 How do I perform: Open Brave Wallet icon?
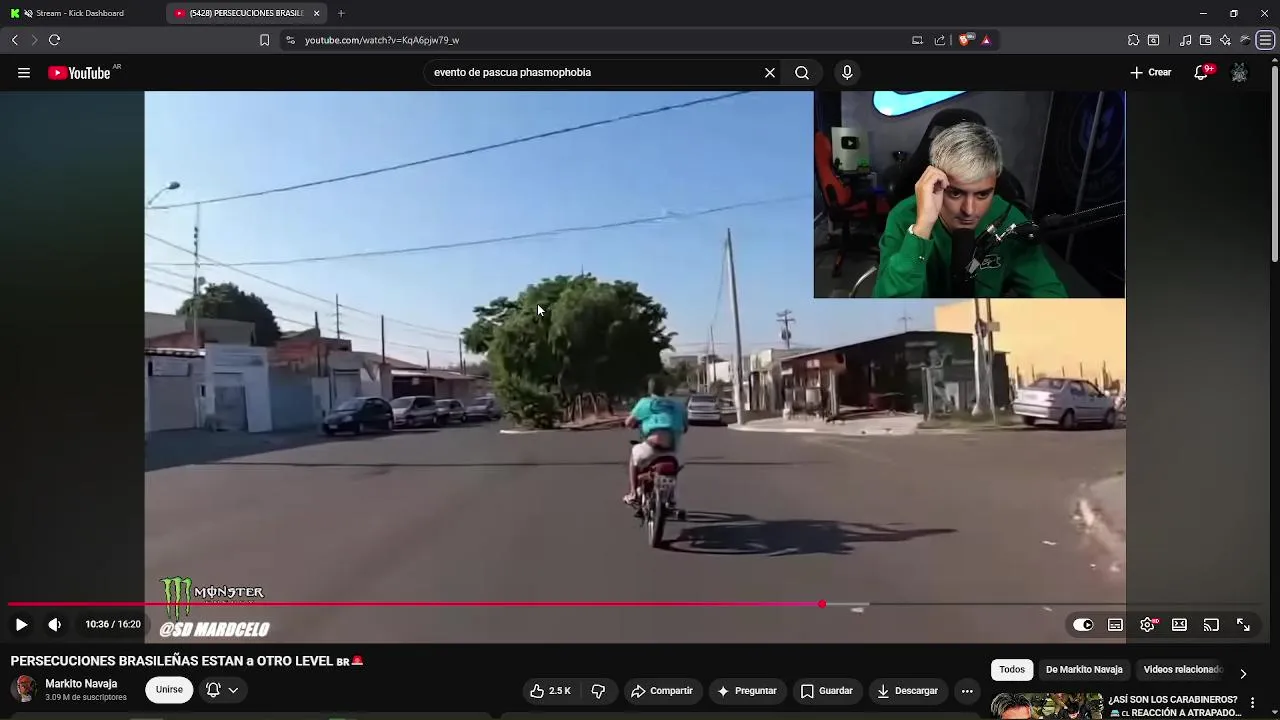(x=1205, y=40)
